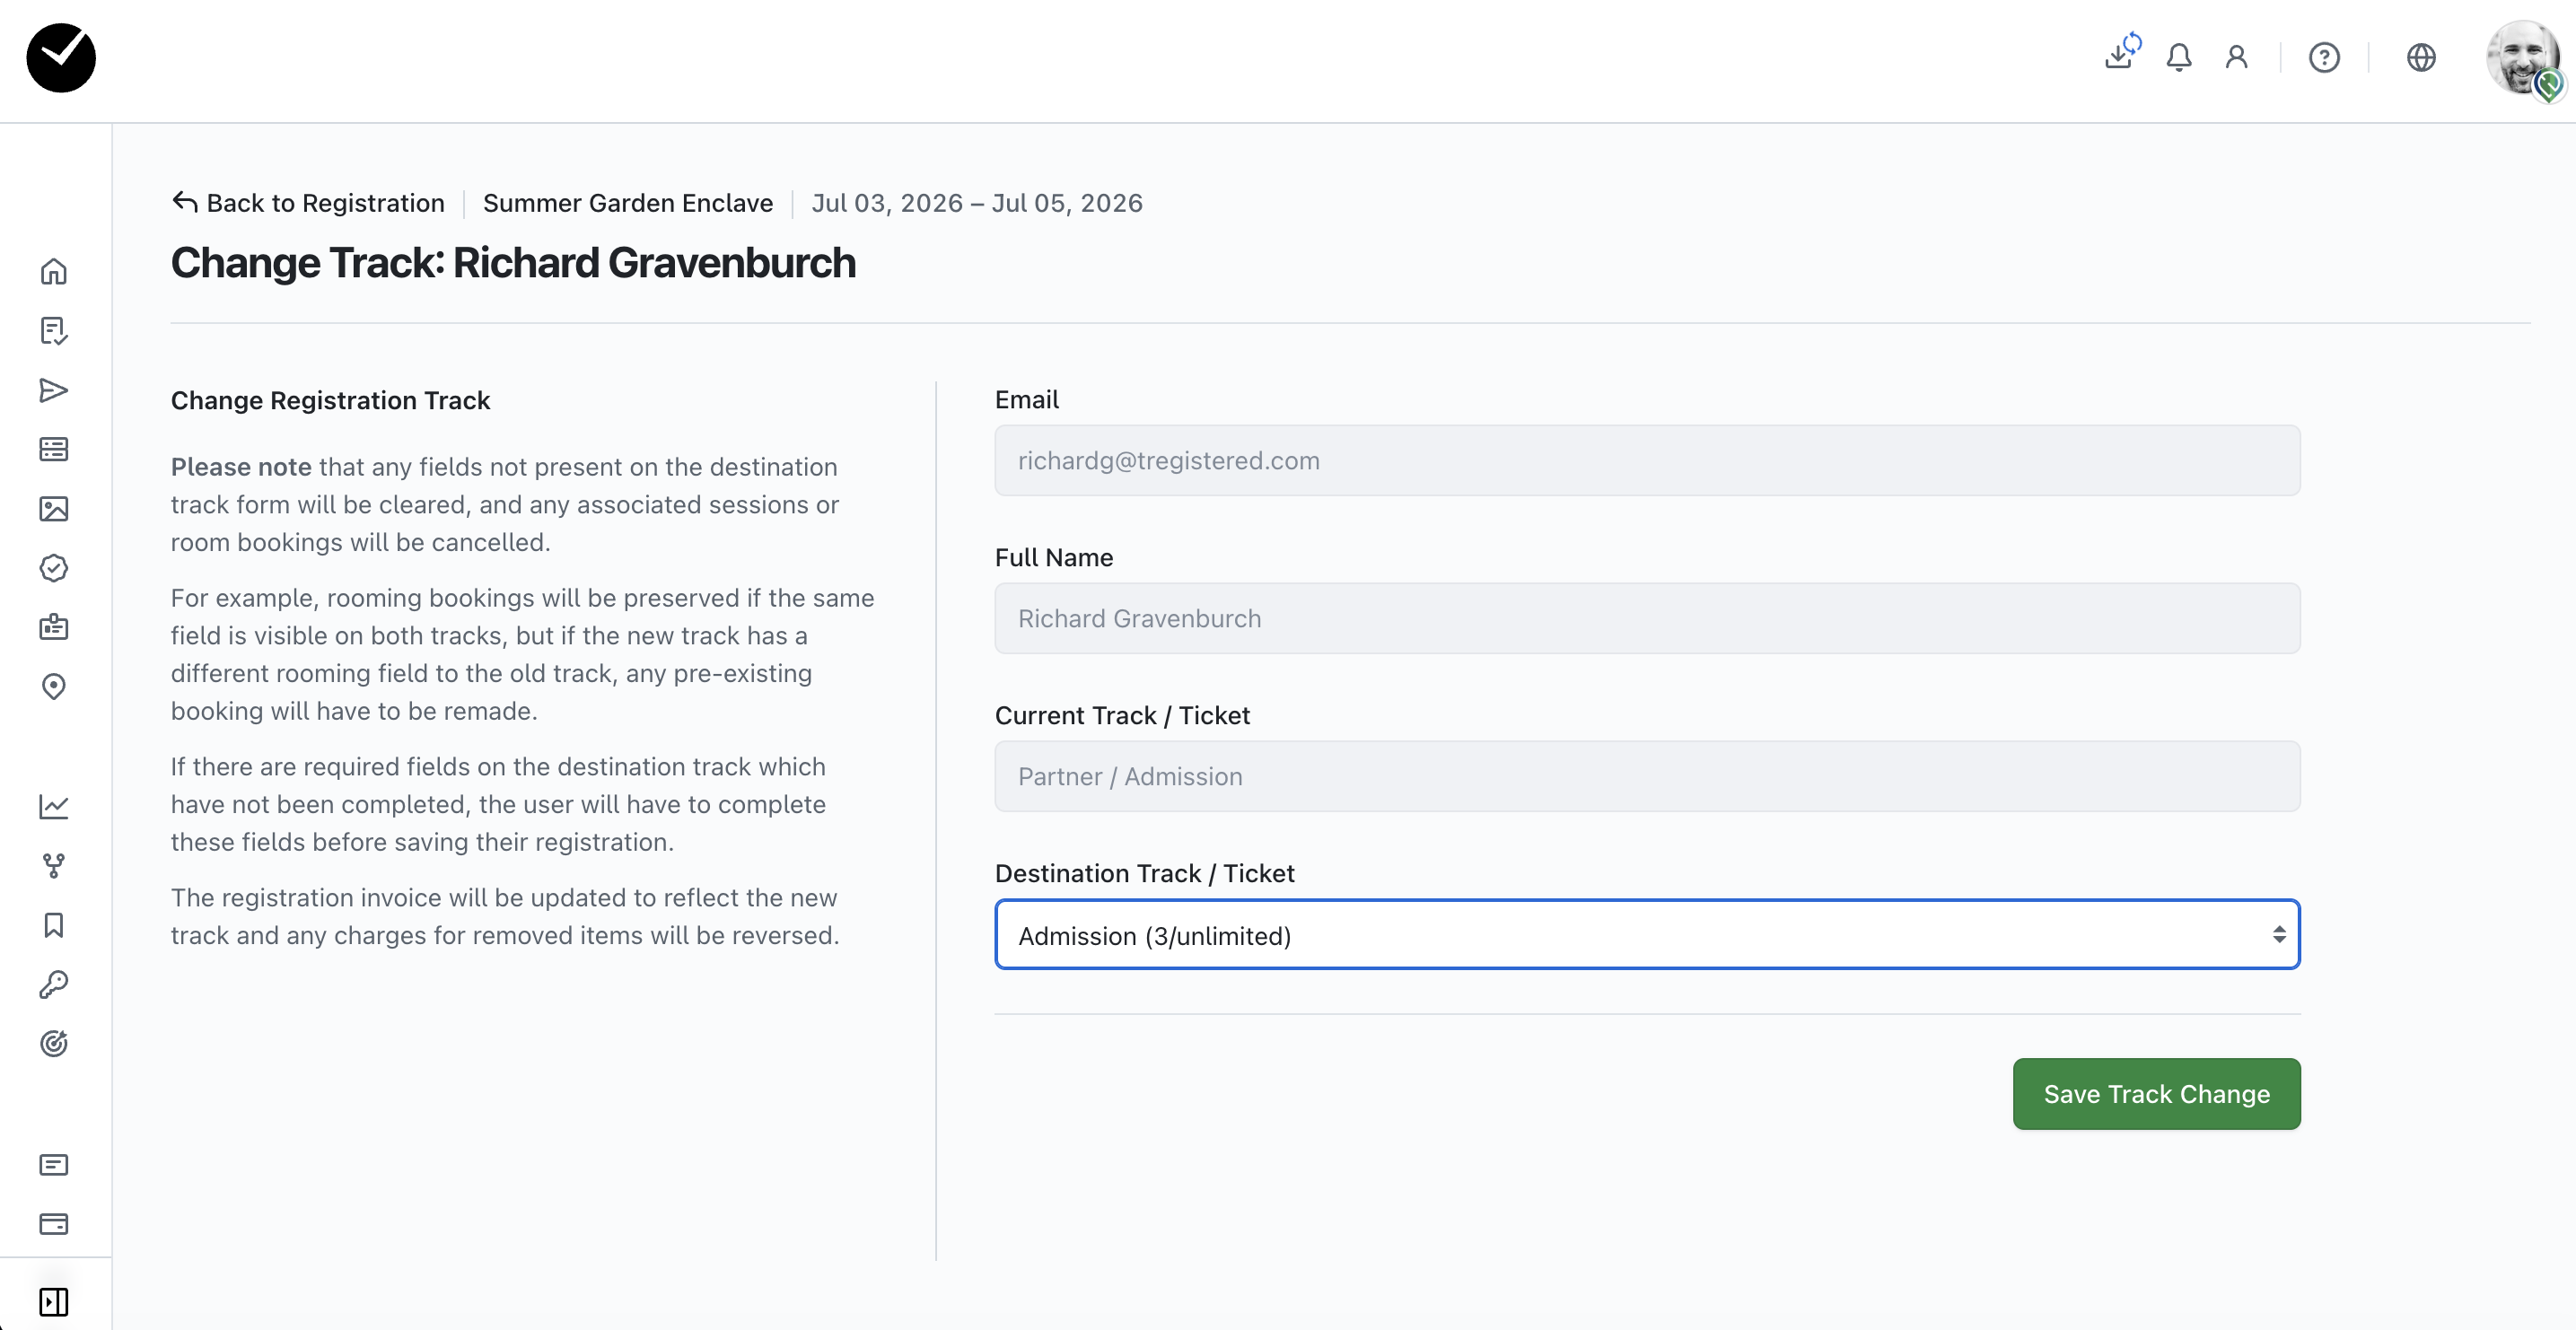Click the globe language icon
Screen dimensions: 2576x1330
[2420, 58]
